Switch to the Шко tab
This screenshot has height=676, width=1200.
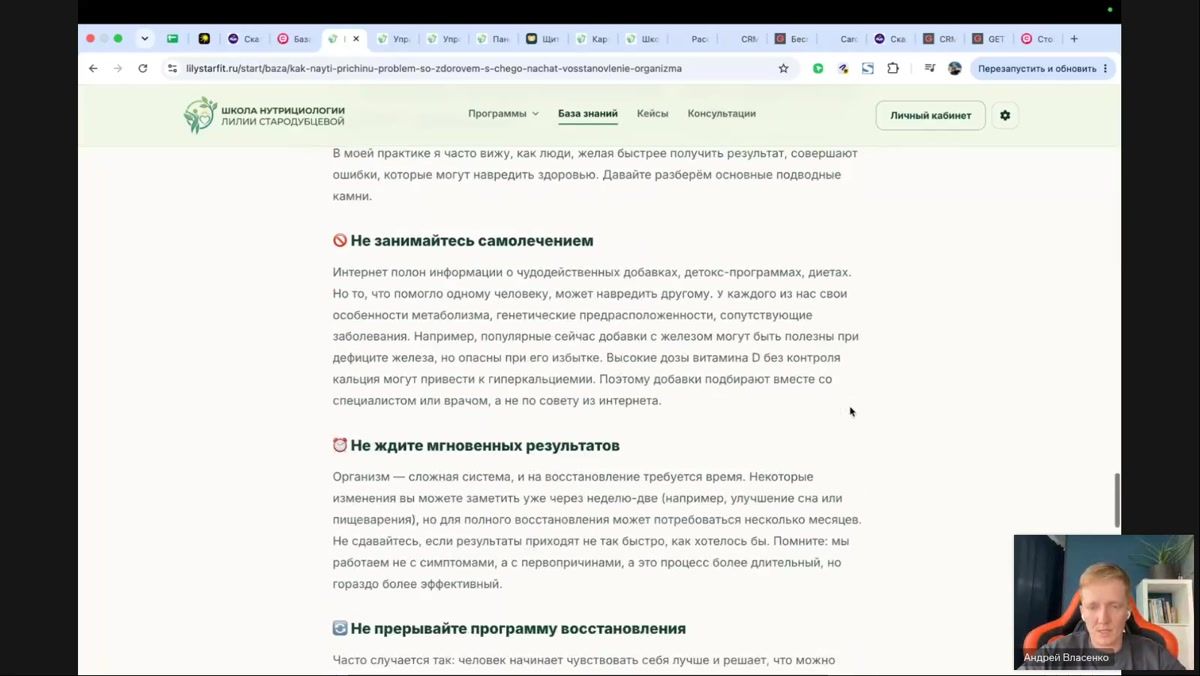643,39
